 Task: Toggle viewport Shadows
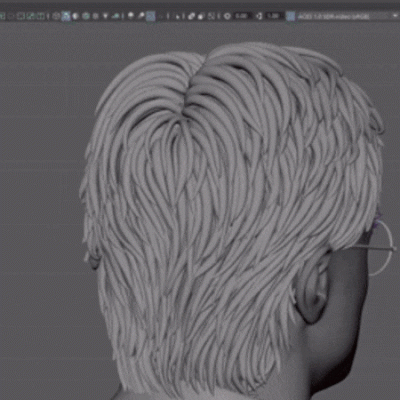pos(115,16)
